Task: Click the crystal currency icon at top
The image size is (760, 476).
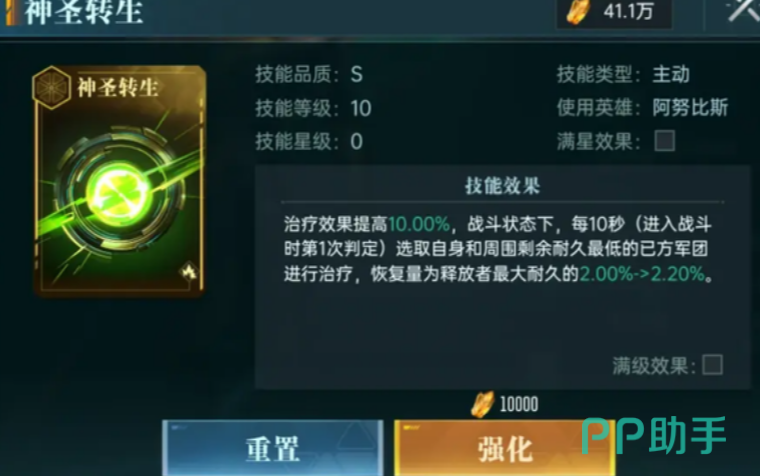Action: [x=579, y=12]
